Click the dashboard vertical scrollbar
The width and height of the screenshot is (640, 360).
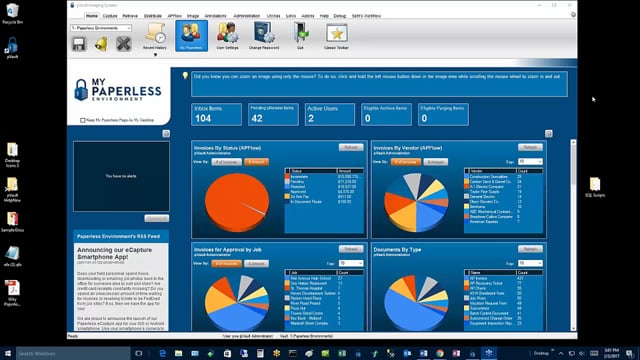[x=573, y=235]
